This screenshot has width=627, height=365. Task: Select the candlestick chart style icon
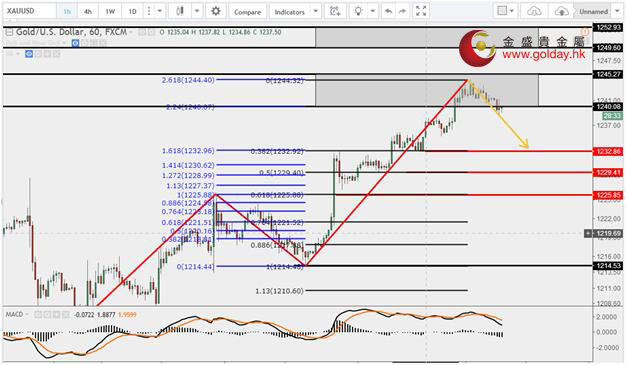coord(180,11)
